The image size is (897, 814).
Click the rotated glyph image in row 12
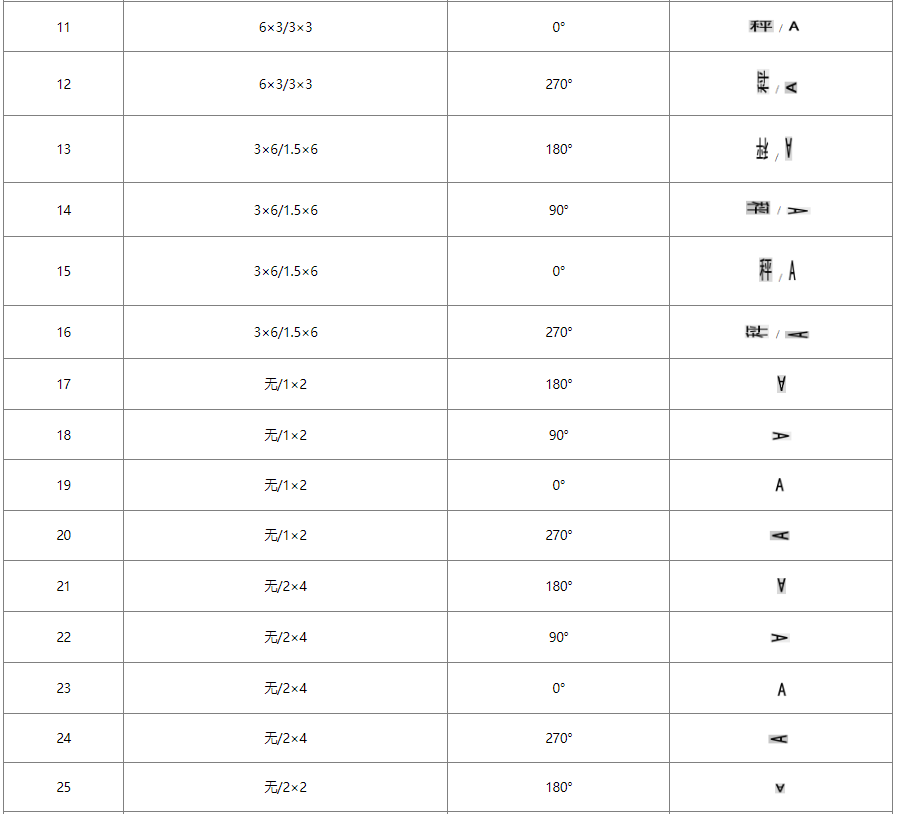[x=764, y=83]
